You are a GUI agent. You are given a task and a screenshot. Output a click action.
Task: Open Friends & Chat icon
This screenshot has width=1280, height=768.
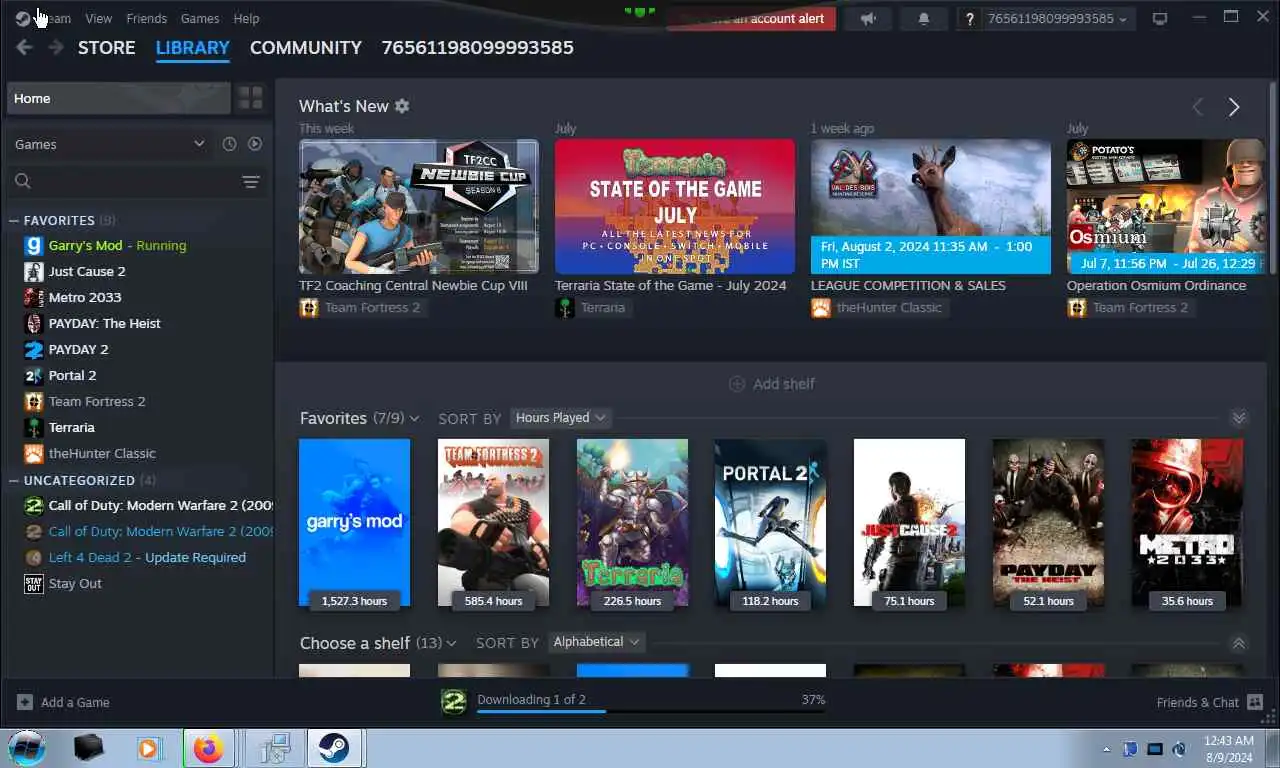[x=1256, y=702]
